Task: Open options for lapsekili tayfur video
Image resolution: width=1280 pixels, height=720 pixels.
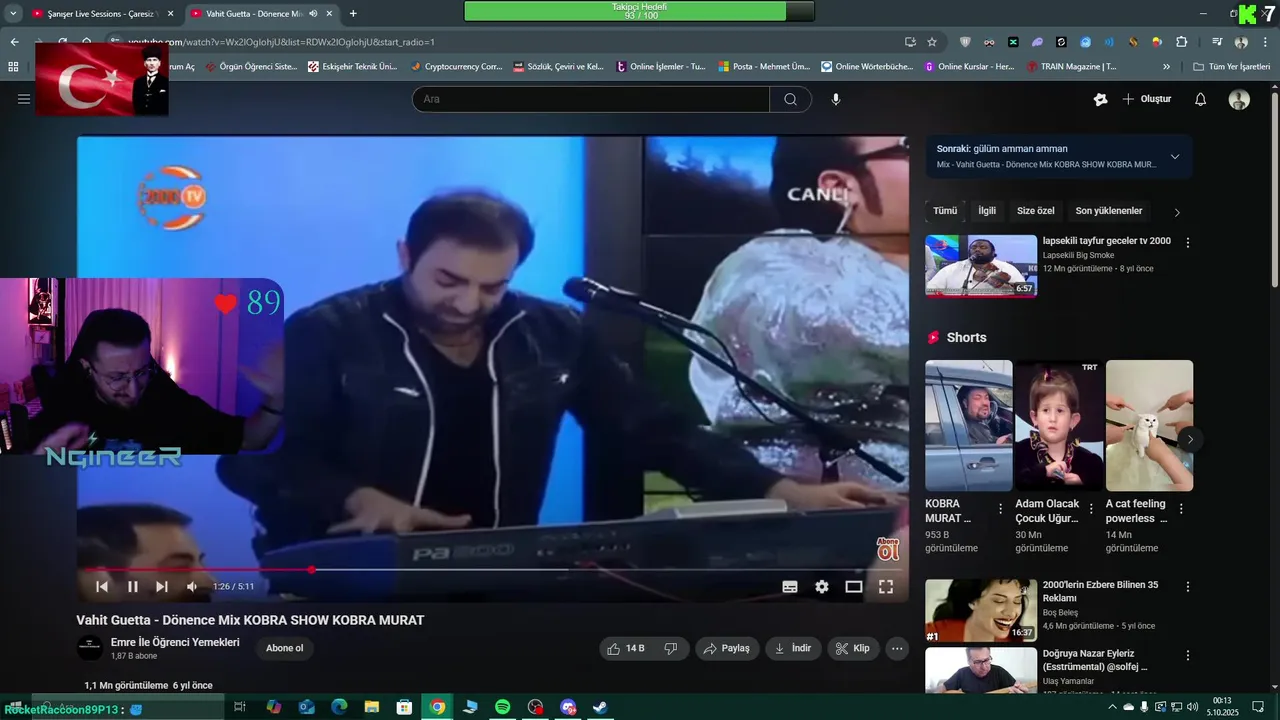Action: 1188,243
